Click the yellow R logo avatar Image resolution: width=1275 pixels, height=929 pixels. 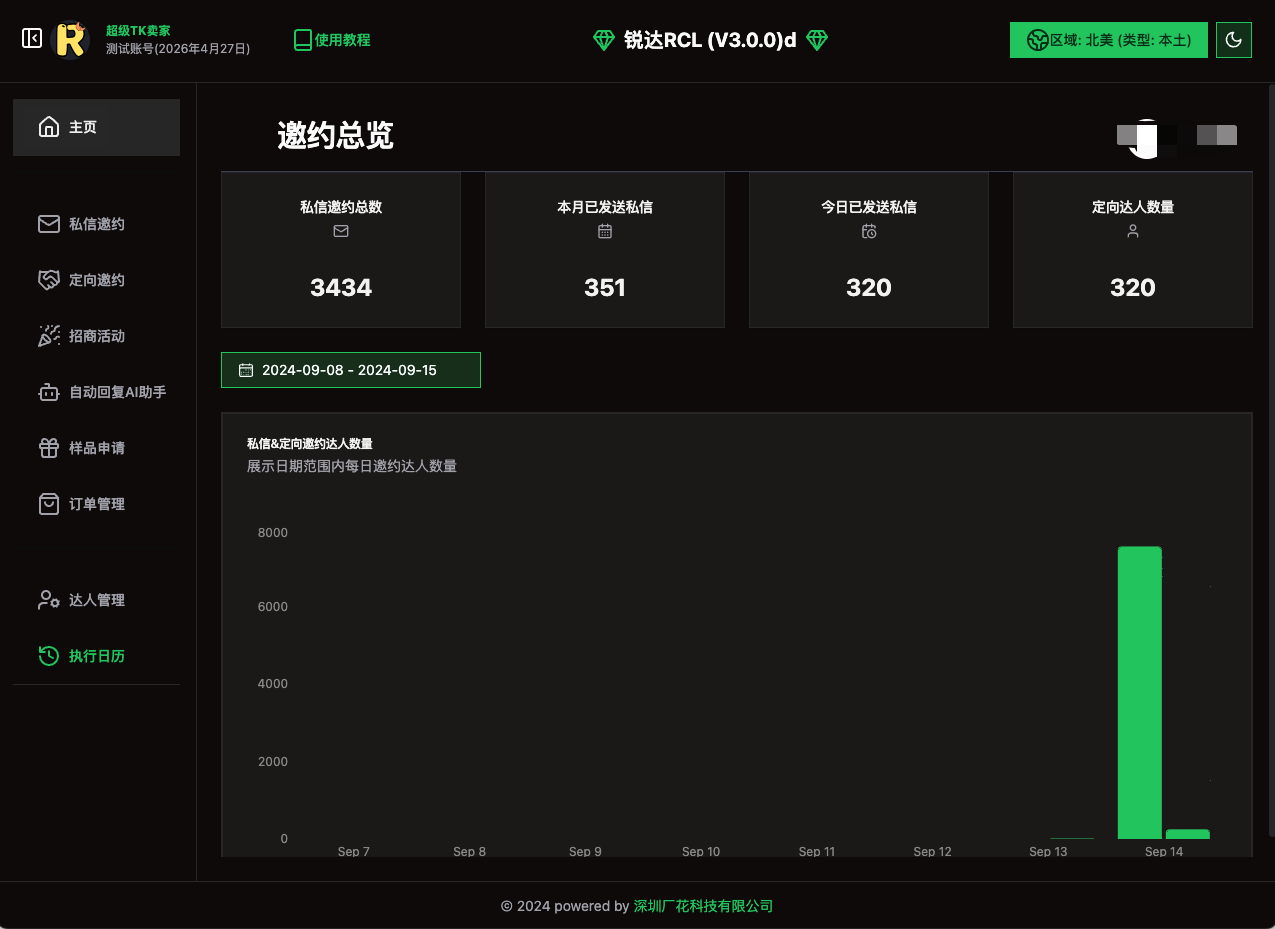pos(70,40)
